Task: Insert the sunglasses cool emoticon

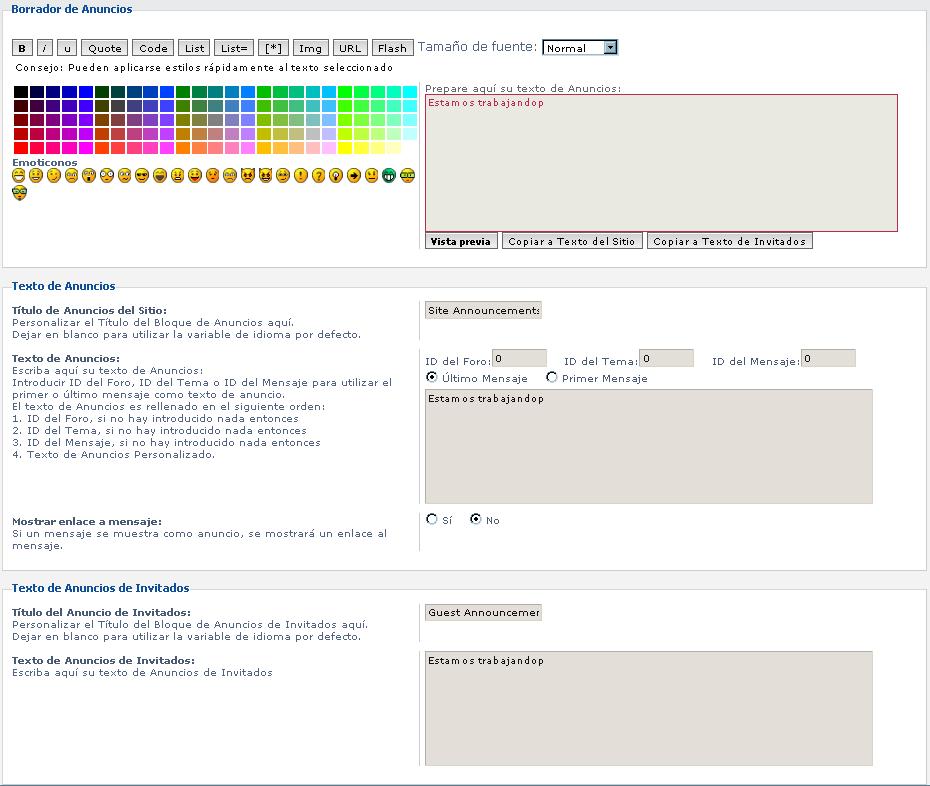Action: 142,175
